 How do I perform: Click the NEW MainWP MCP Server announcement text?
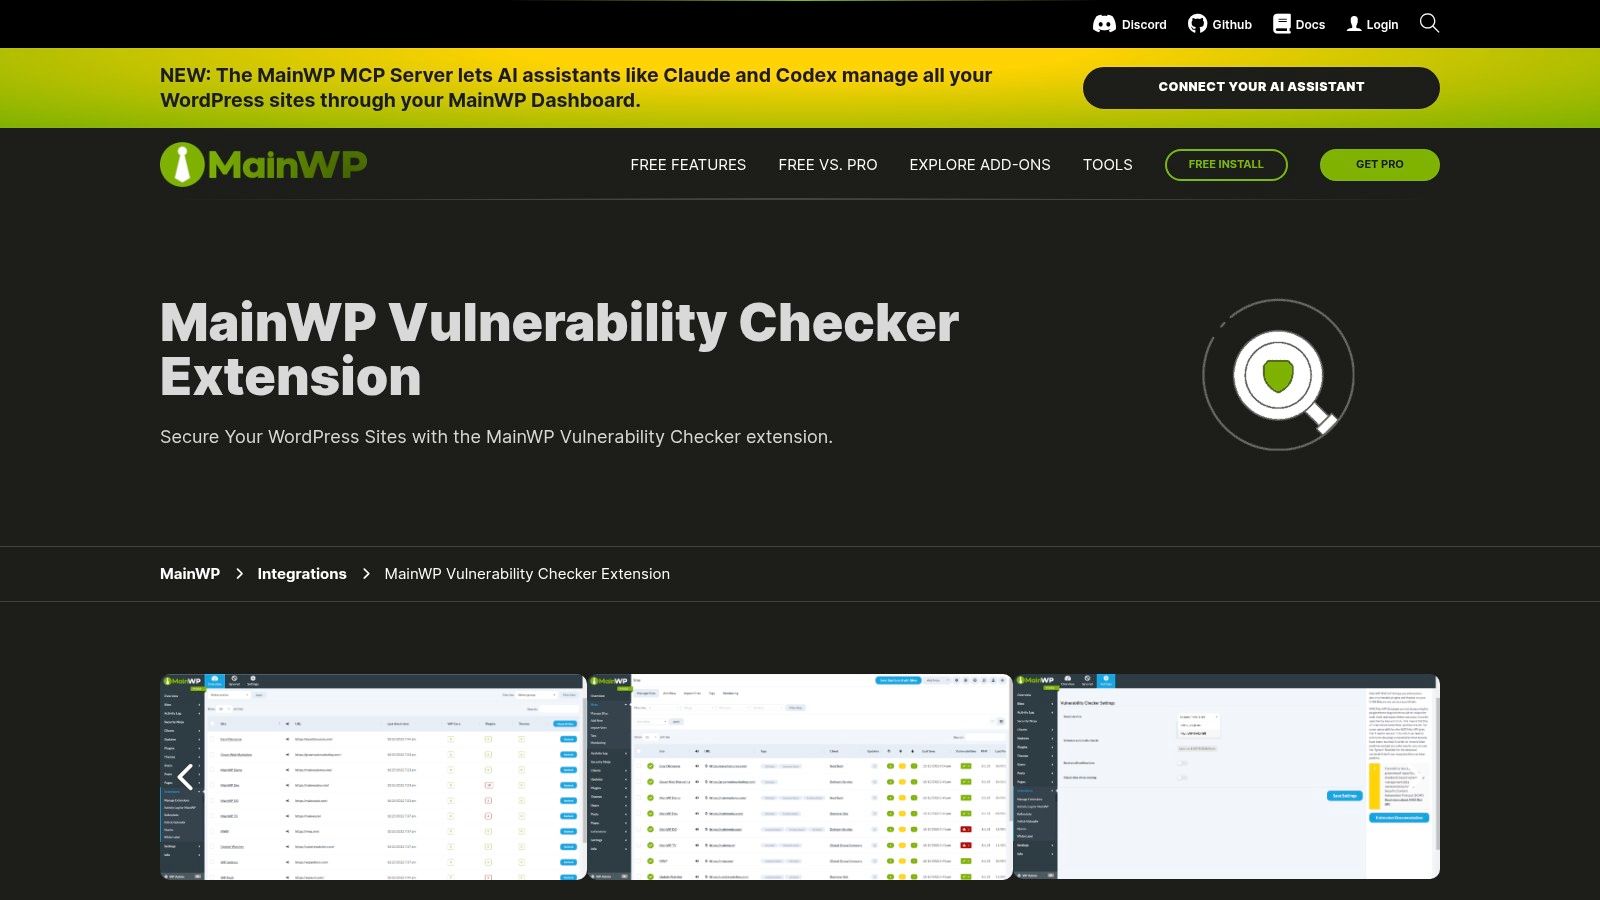click(576, 88)
